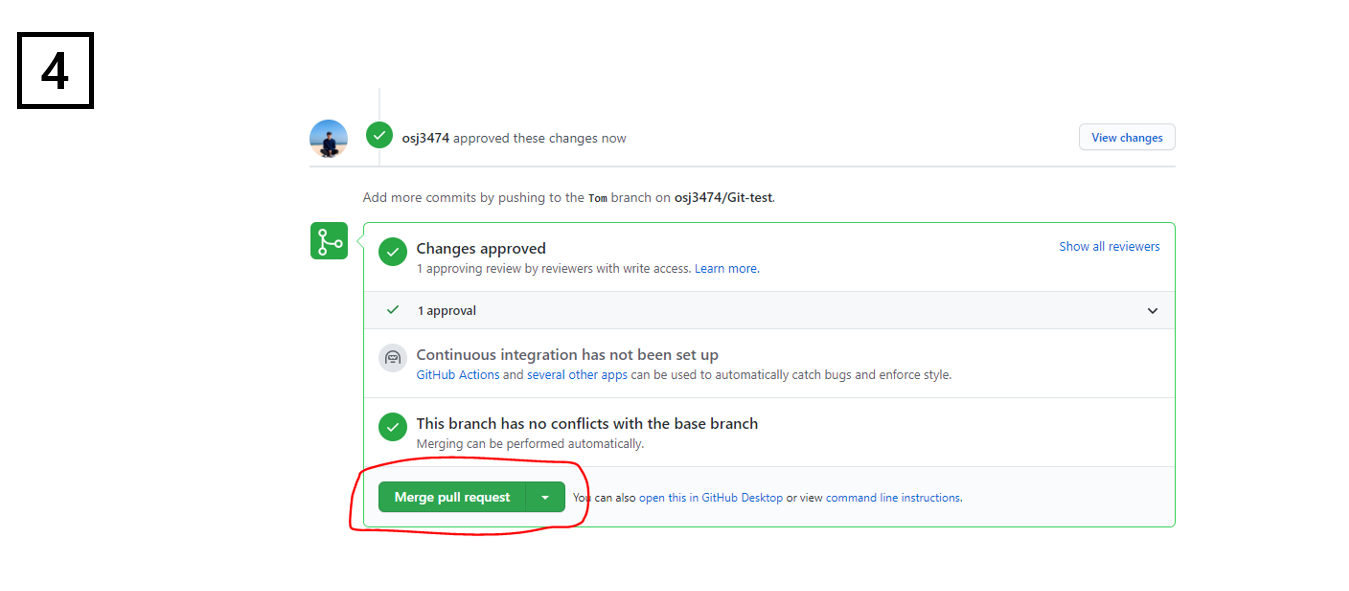Expand the 1 approval row chevron
Image resolution: width=1349 pixels, height=591 pixels.
click(1152, 311)
